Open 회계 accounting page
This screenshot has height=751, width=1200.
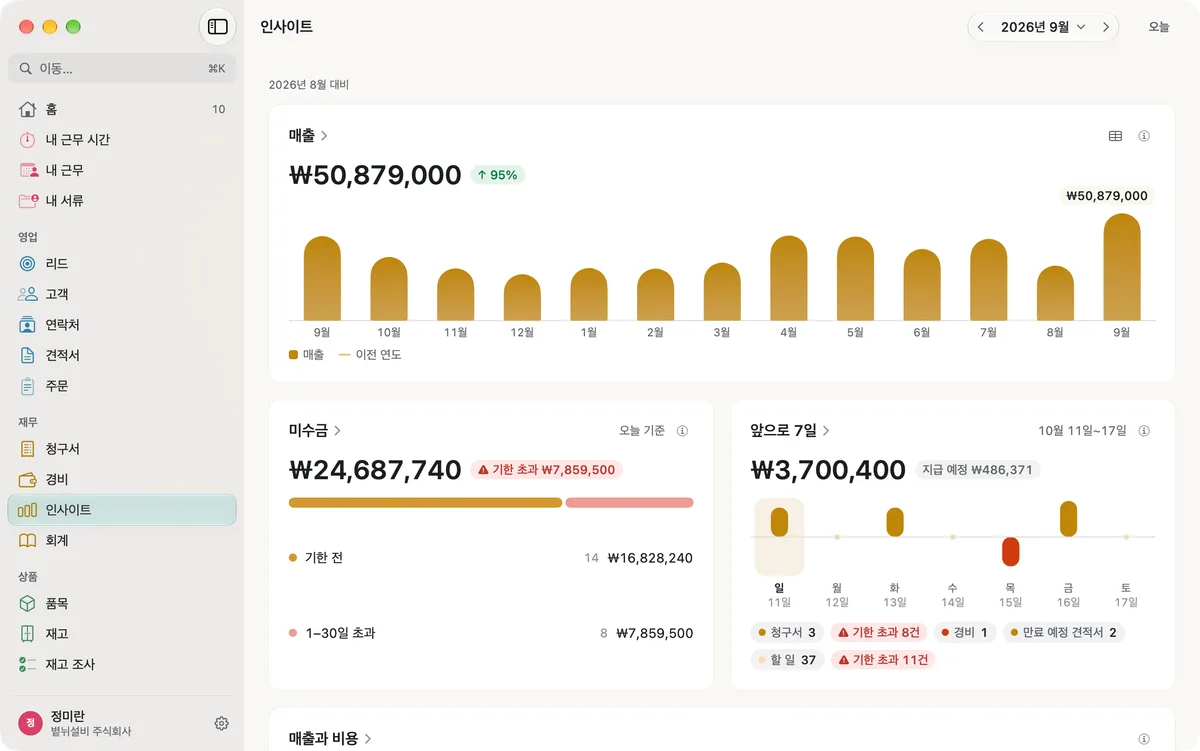pos(122,540)
